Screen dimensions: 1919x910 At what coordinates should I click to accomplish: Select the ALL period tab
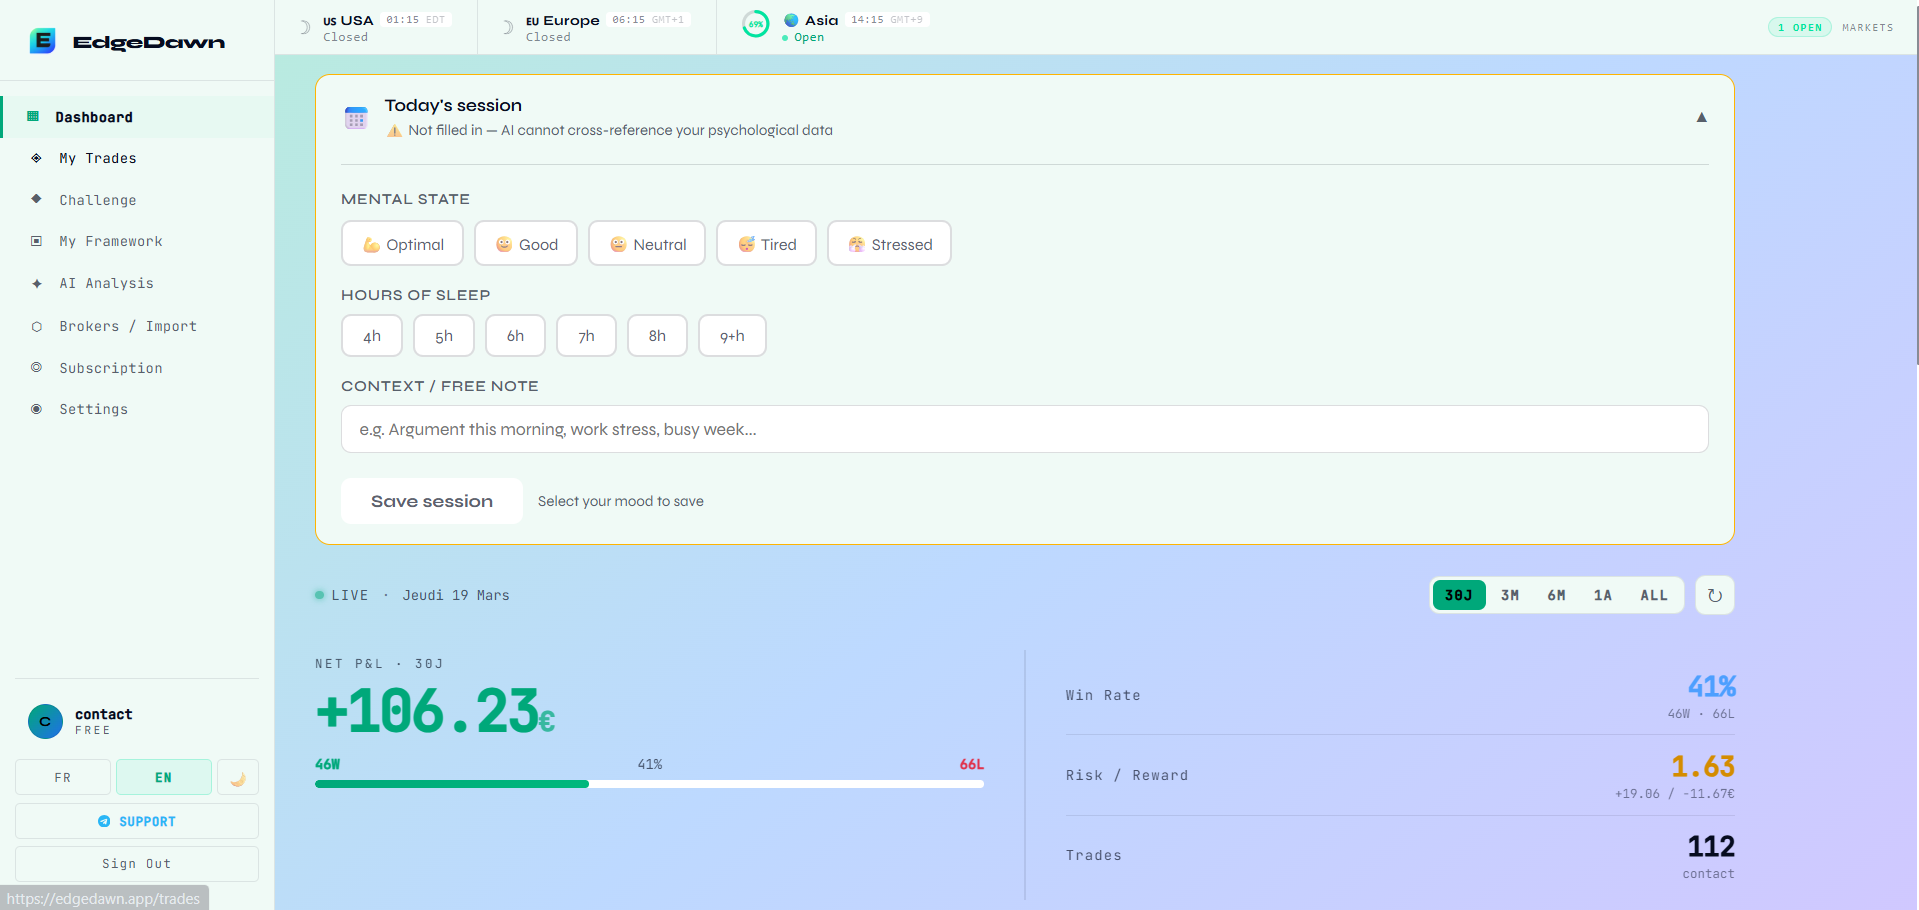coord(1654,595)
